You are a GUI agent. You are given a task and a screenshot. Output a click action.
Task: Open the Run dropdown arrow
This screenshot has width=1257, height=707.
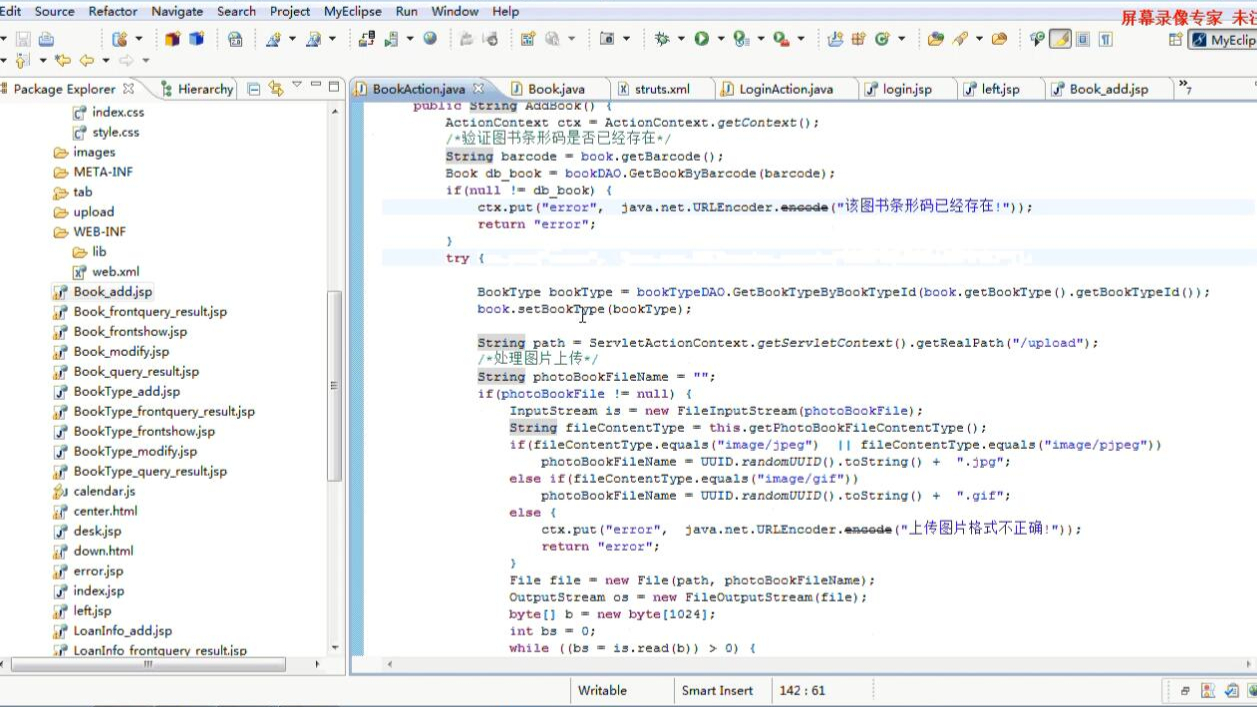click(720, 39)
